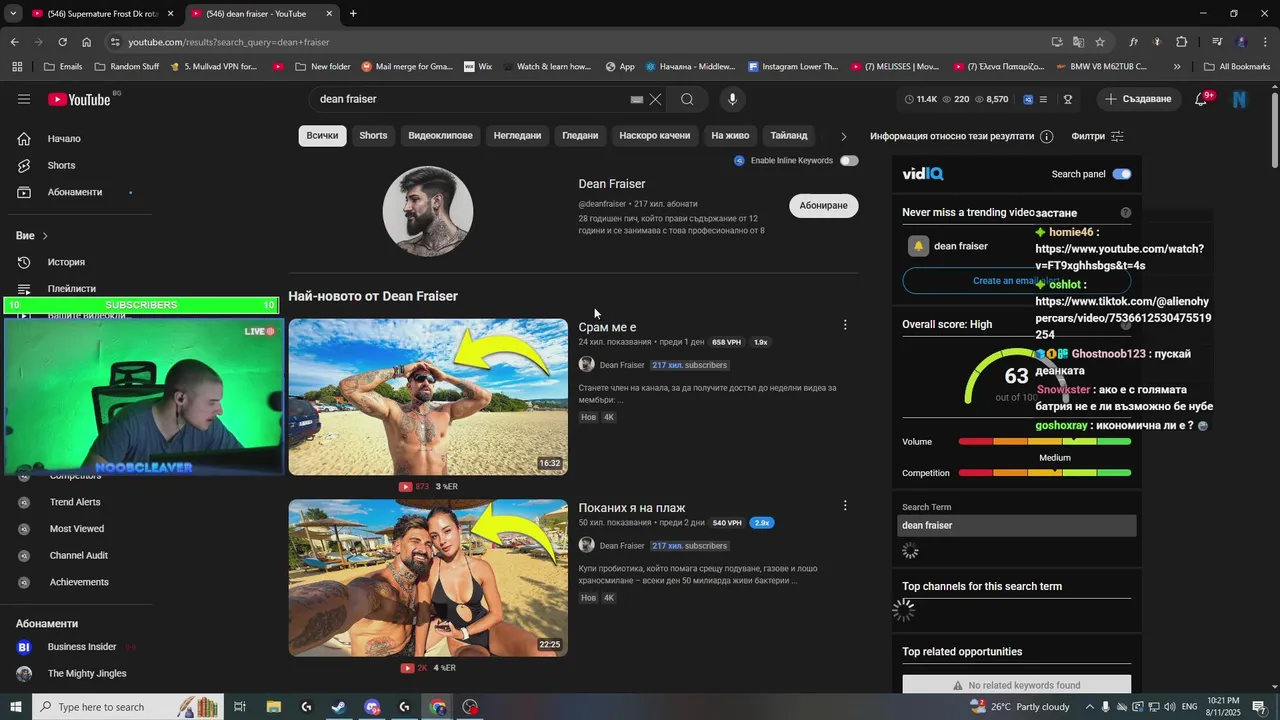1280x720 pixels.
Task: Open Dean Fraiser channel name link
Action: [x=612, y=184]
